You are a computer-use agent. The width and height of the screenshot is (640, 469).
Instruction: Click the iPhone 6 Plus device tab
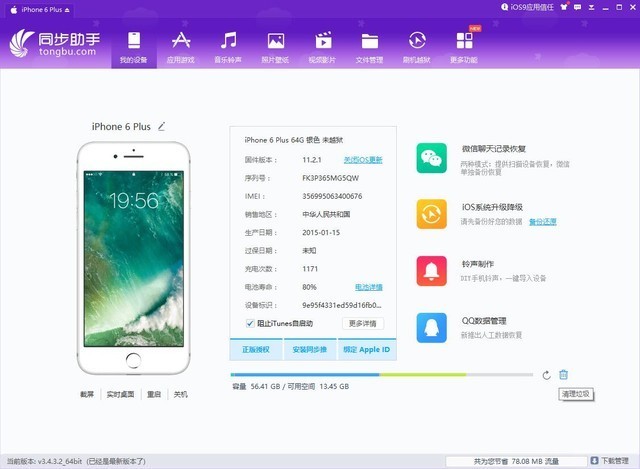tap(38, 9)
